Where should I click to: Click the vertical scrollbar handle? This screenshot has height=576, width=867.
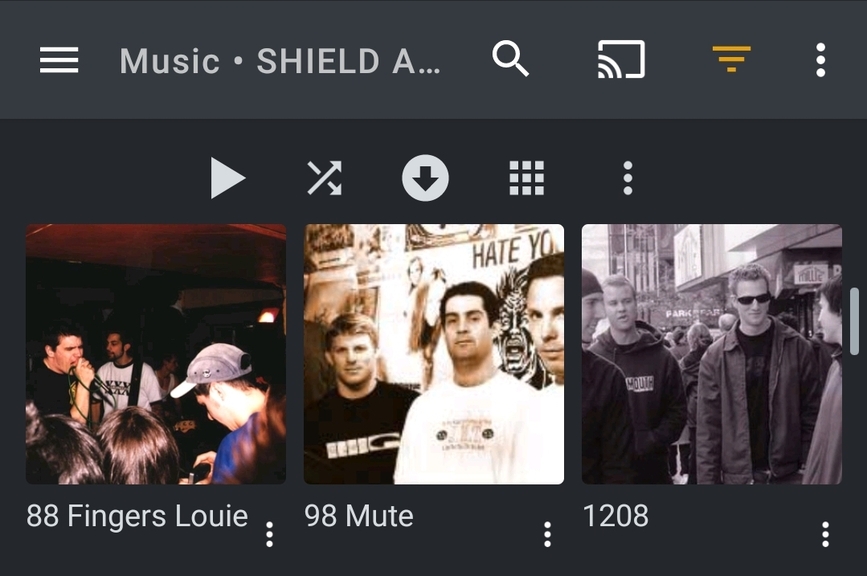[x=854, y=321]
